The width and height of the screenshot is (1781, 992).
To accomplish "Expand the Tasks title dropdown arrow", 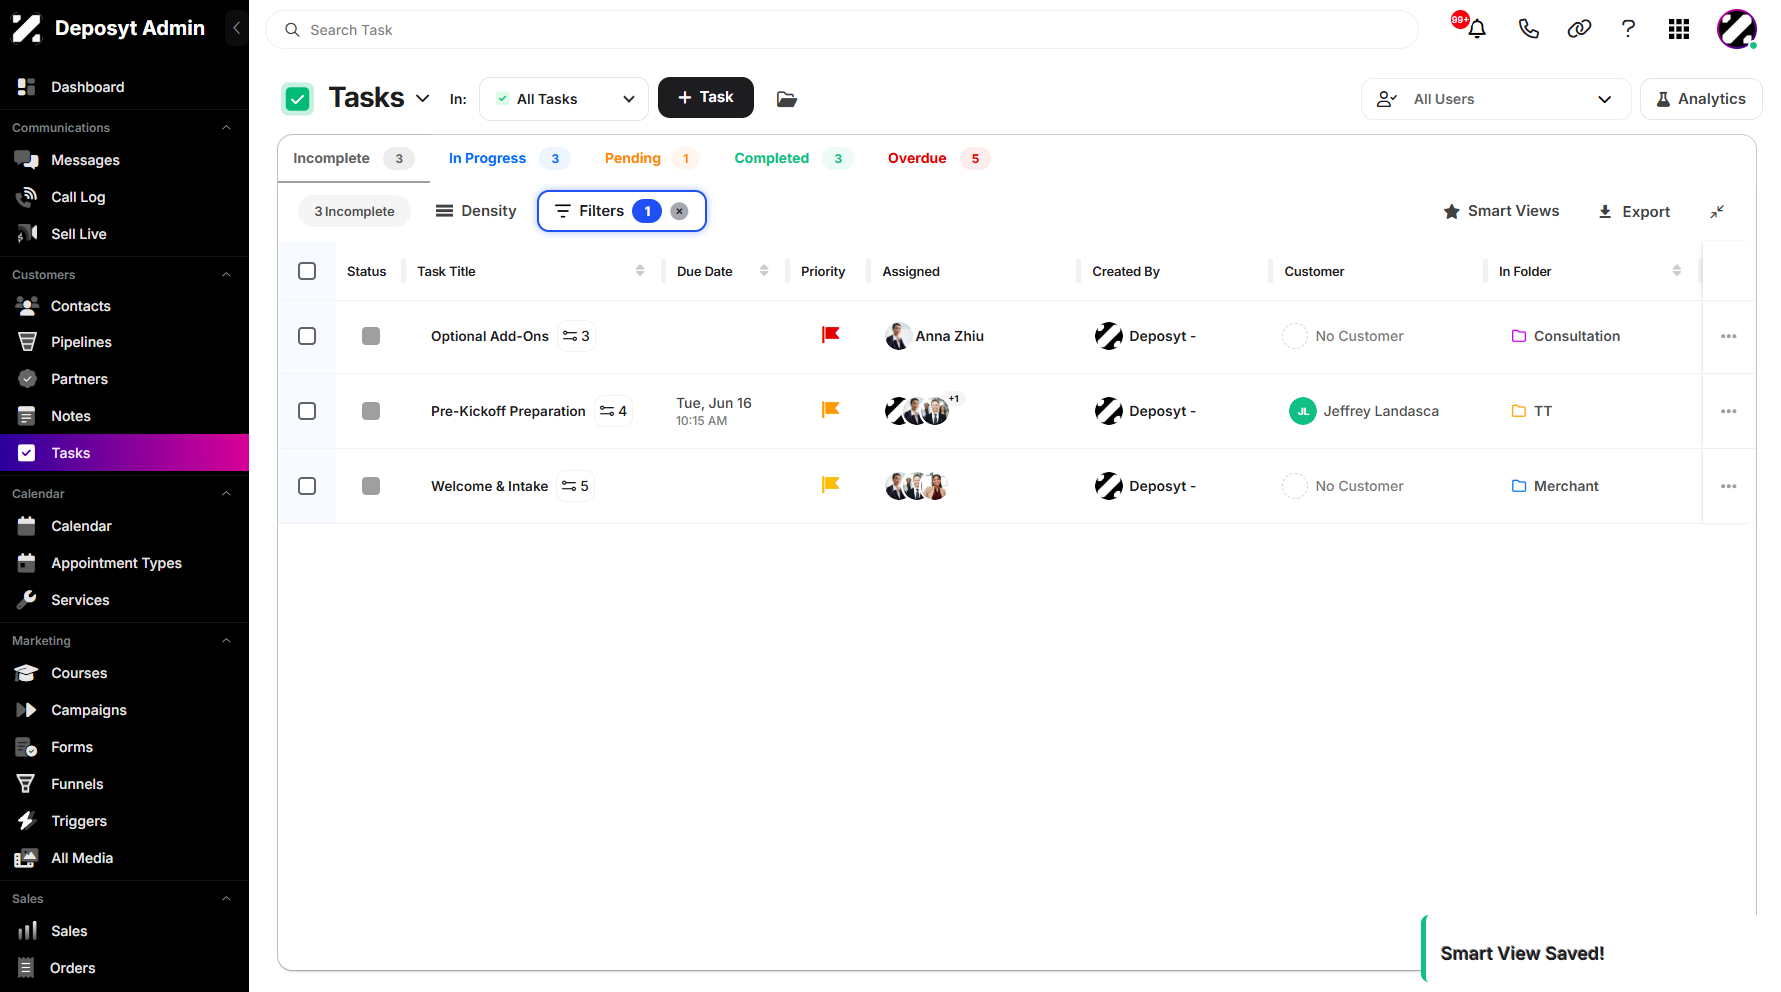I will point(423,98).
